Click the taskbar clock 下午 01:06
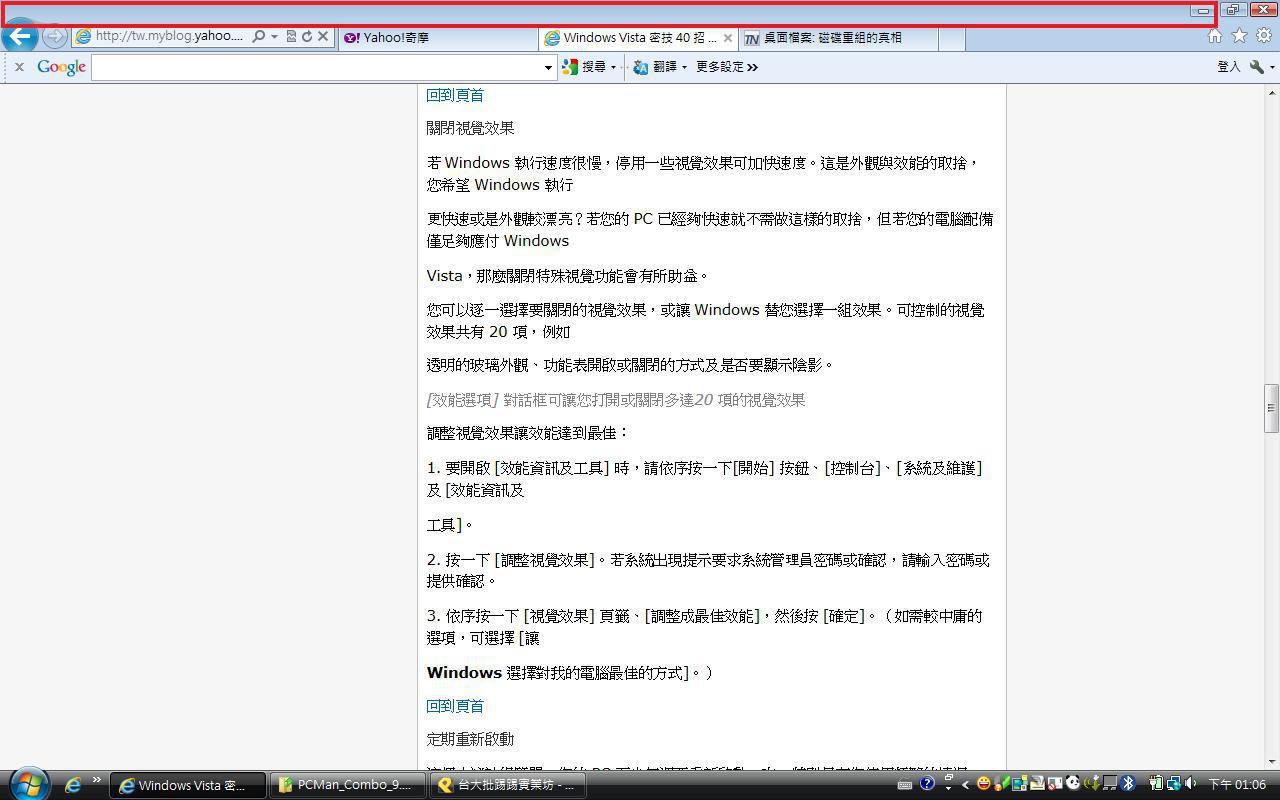Screen dimensions: 1280x800 pyautogui.click(x=1238, y=785)
